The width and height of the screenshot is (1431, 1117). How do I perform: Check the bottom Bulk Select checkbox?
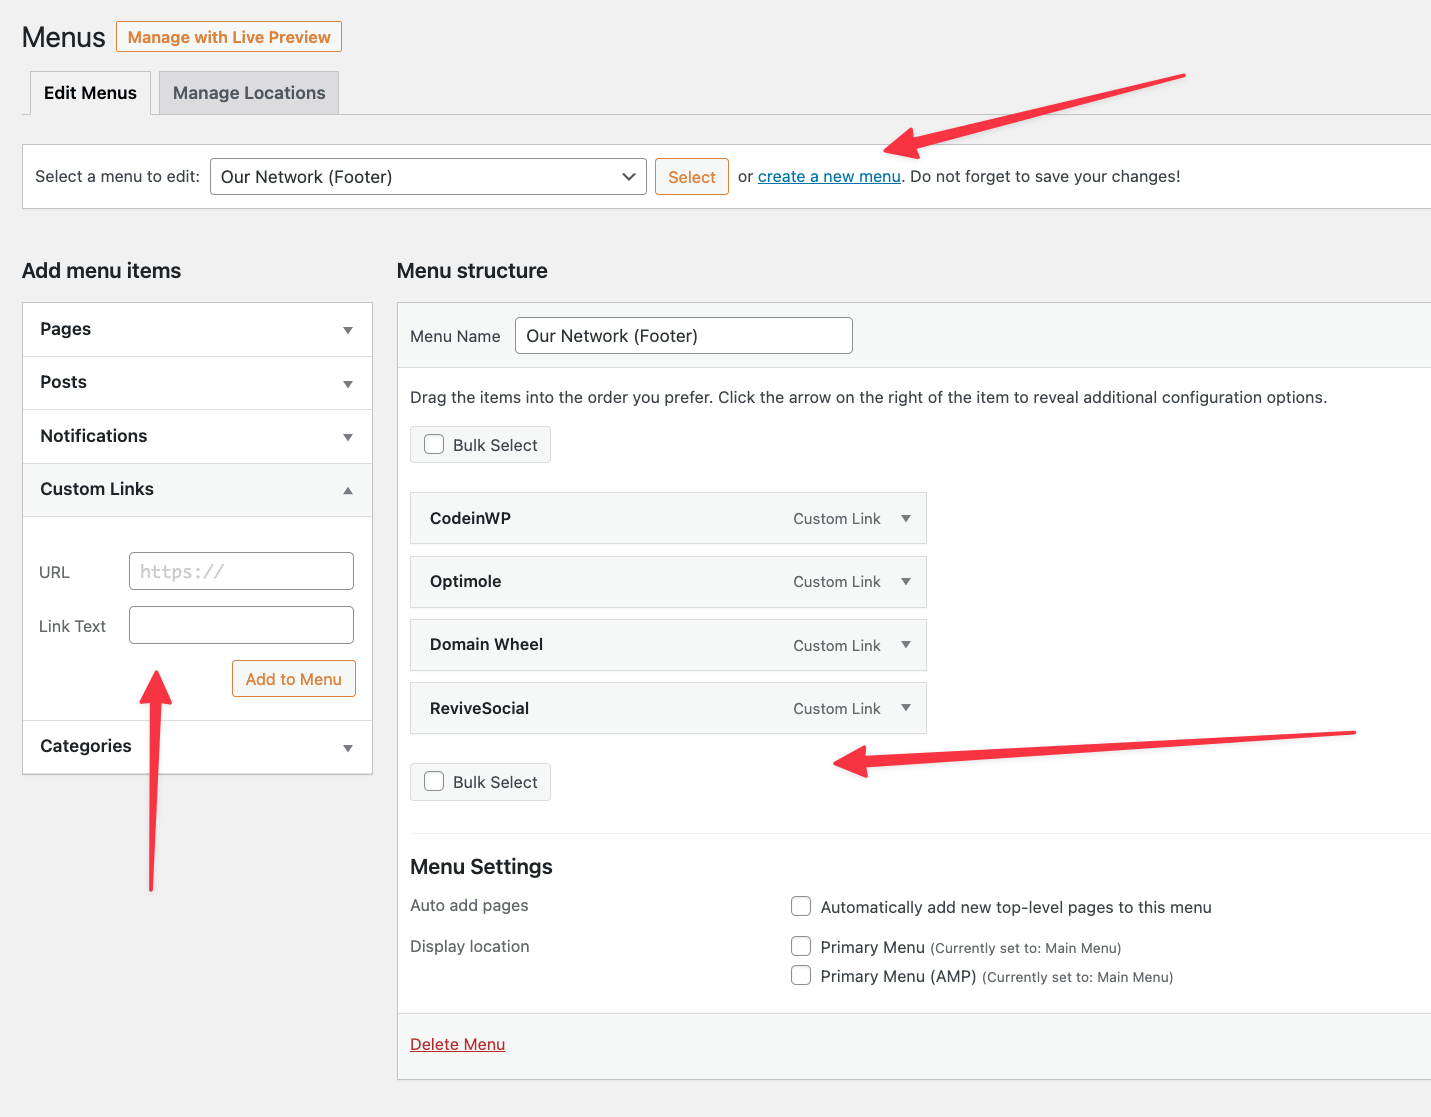click(x=434, y=782)
